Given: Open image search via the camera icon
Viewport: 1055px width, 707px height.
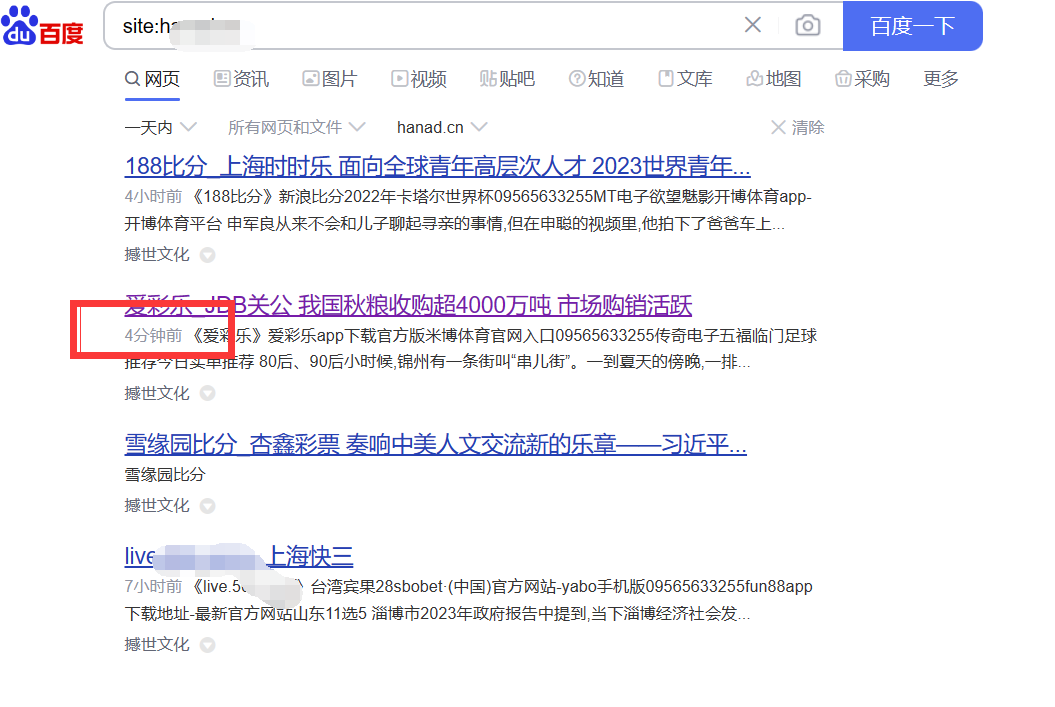Looking at the screenshot, I should (807, 26).
